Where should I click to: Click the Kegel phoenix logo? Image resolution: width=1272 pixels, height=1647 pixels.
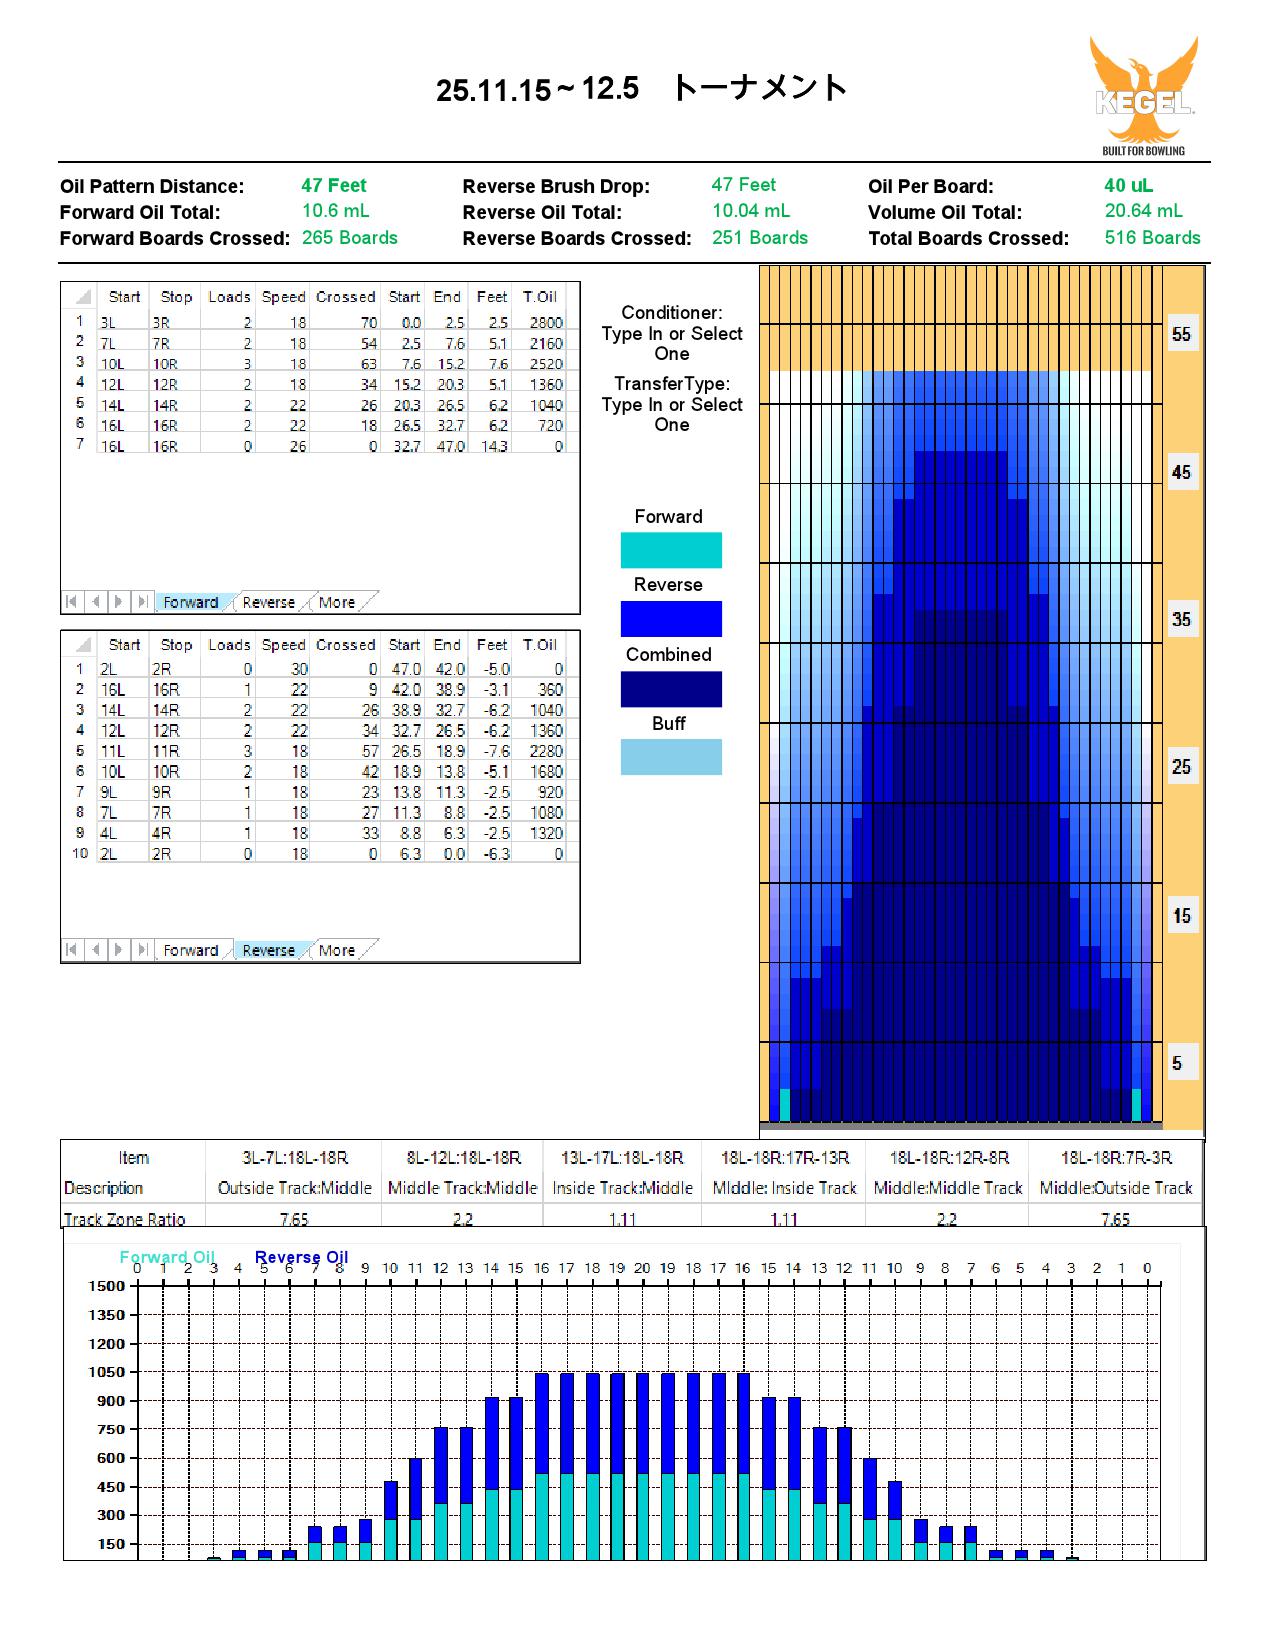(1144, 95)
